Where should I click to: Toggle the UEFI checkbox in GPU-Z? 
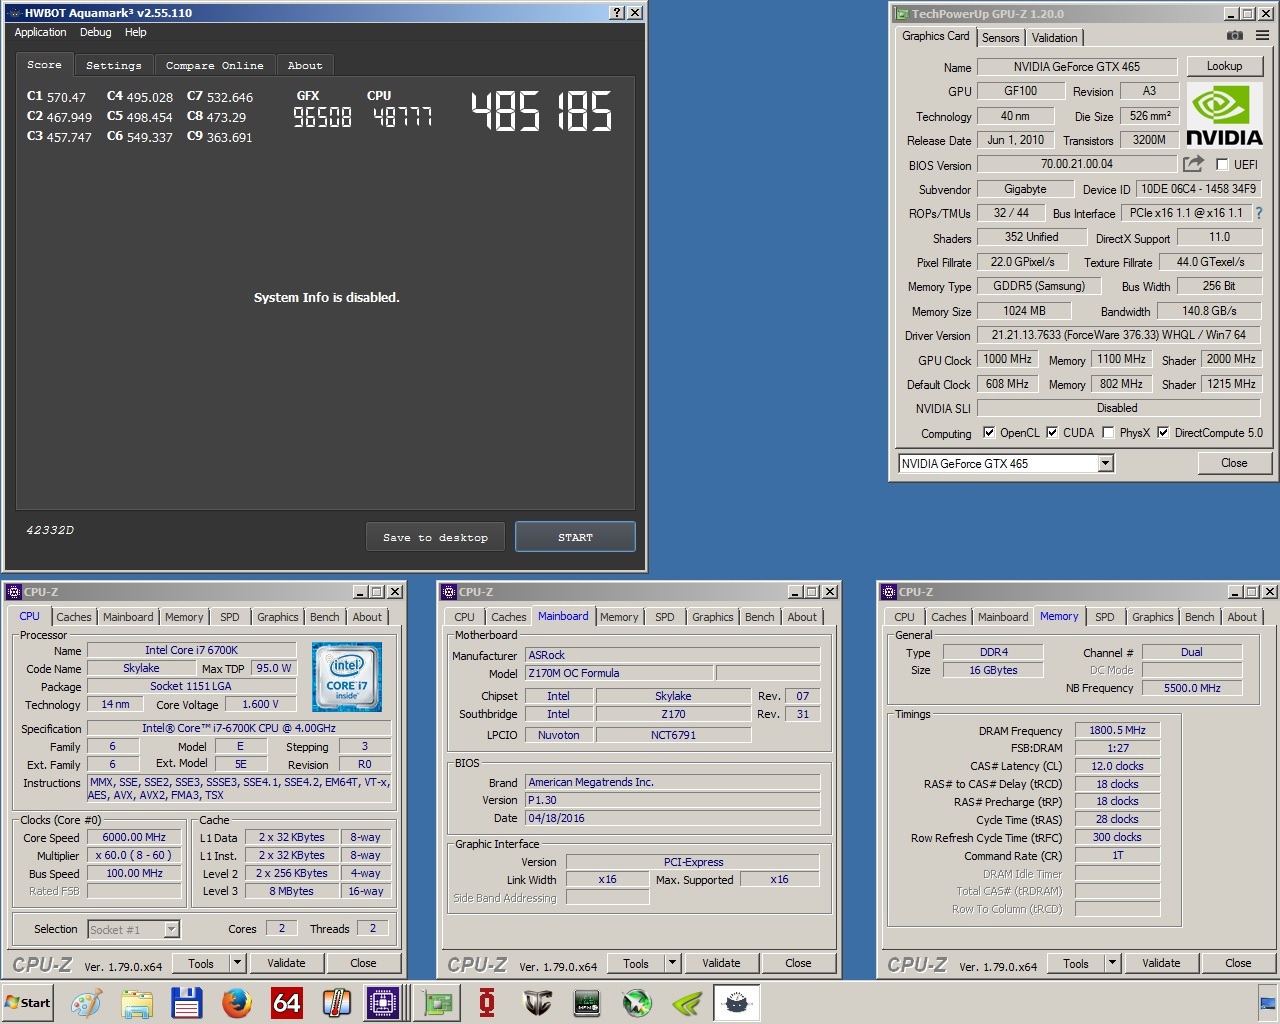(1222, 164)
